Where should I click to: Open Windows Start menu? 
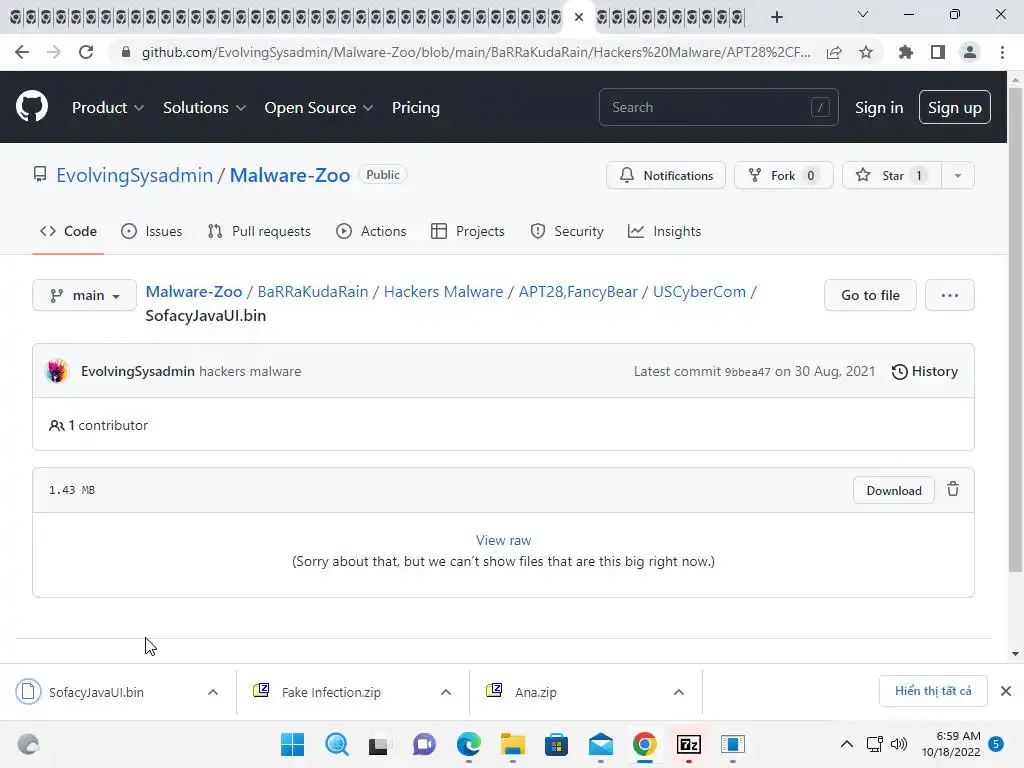pyautogui.click(x=293, y=744)
